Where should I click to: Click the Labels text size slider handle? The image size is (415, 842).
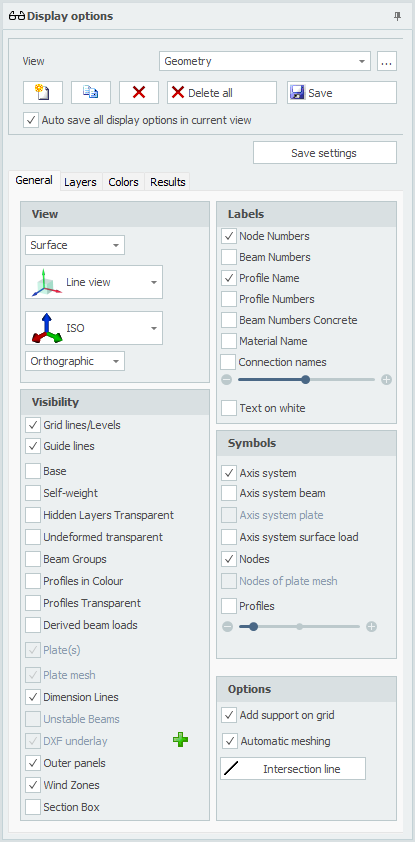[x=305, y=380]
